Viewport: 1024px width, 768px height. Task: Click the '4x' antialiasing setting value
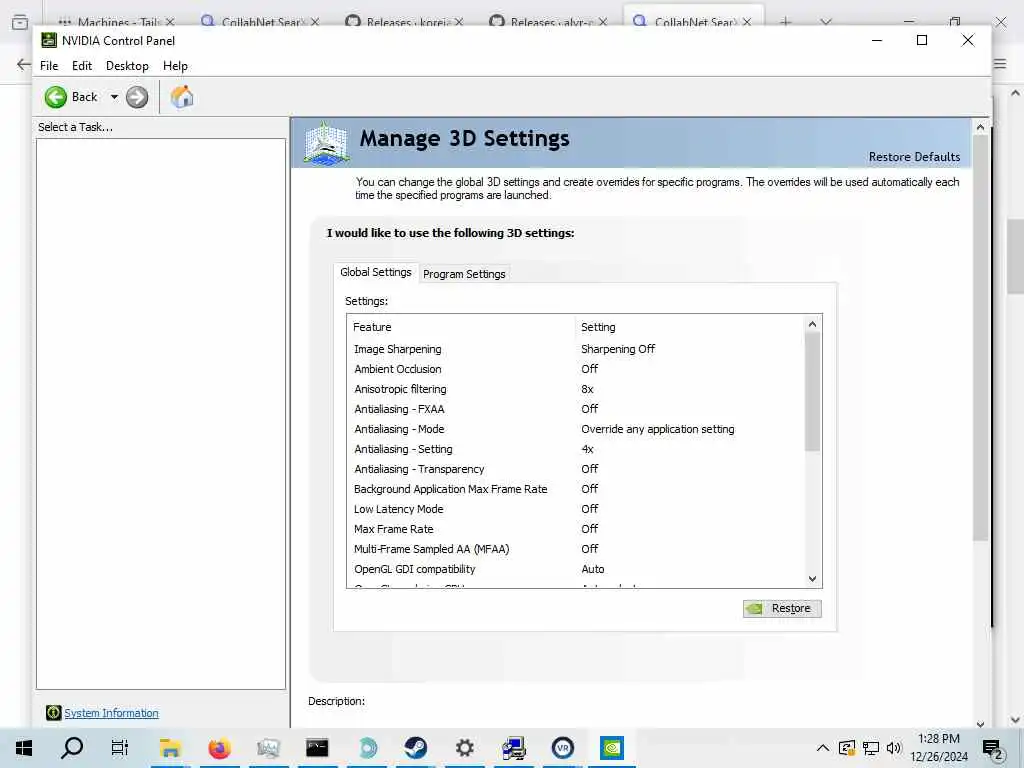click(x=587, y=449)
